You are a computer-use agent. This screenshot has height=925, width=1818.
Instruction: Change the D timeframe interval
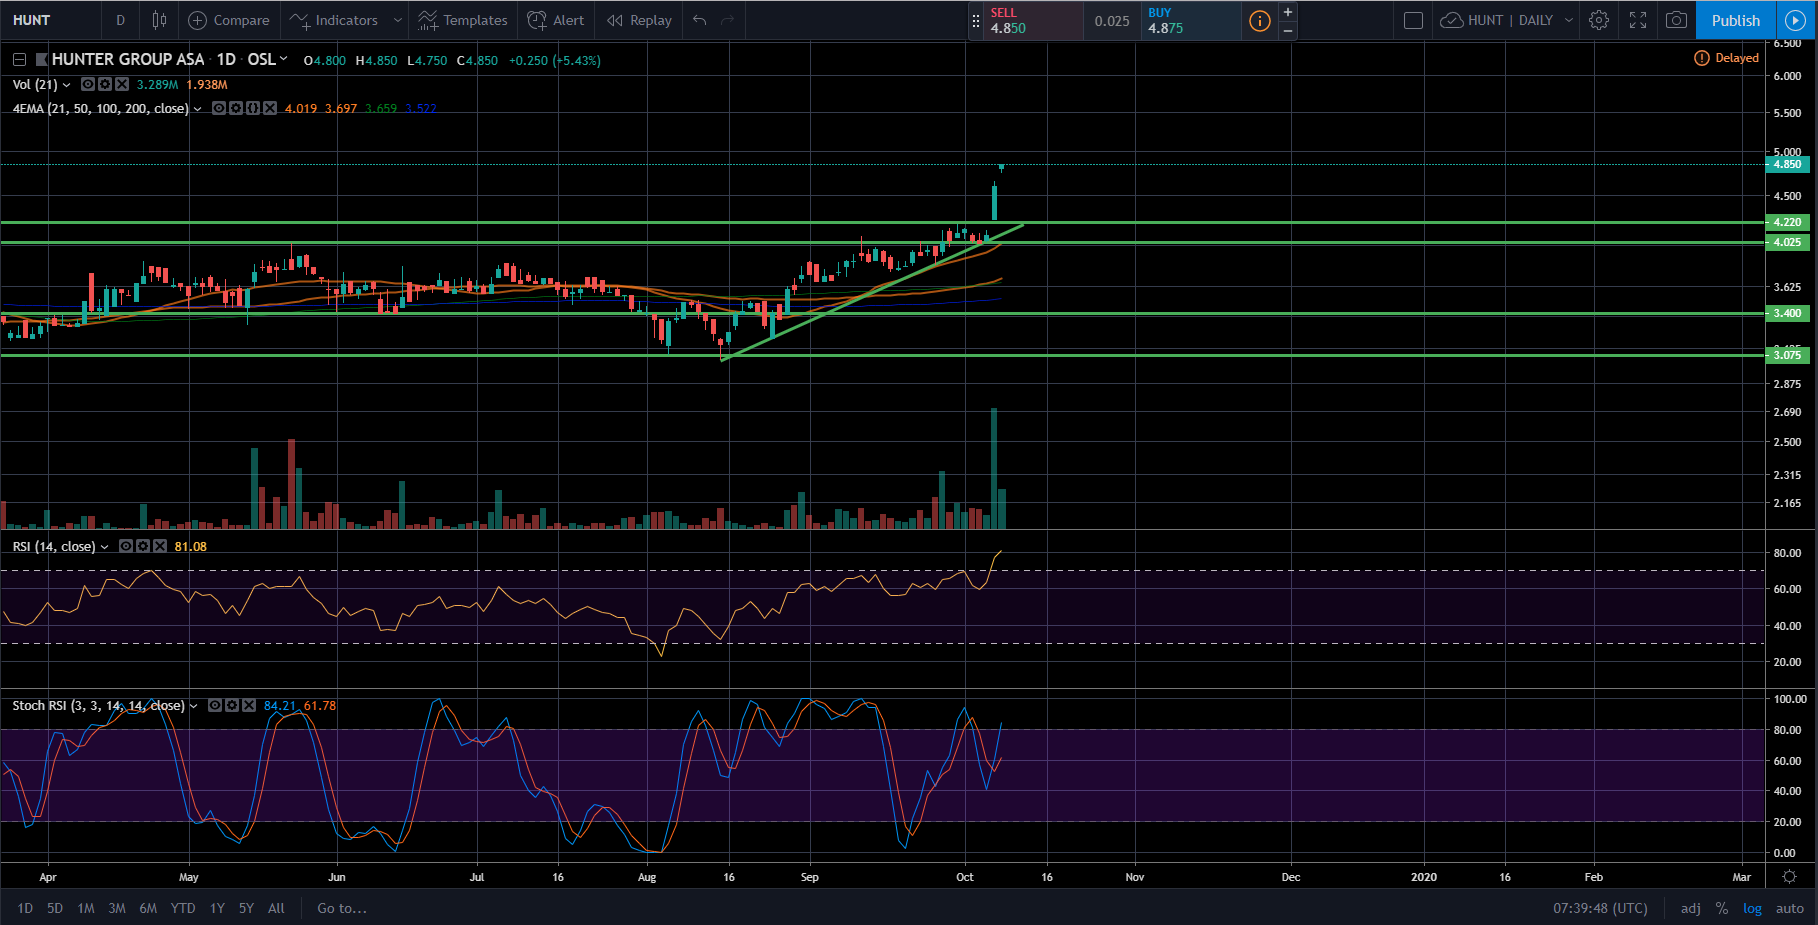[120, 20]
